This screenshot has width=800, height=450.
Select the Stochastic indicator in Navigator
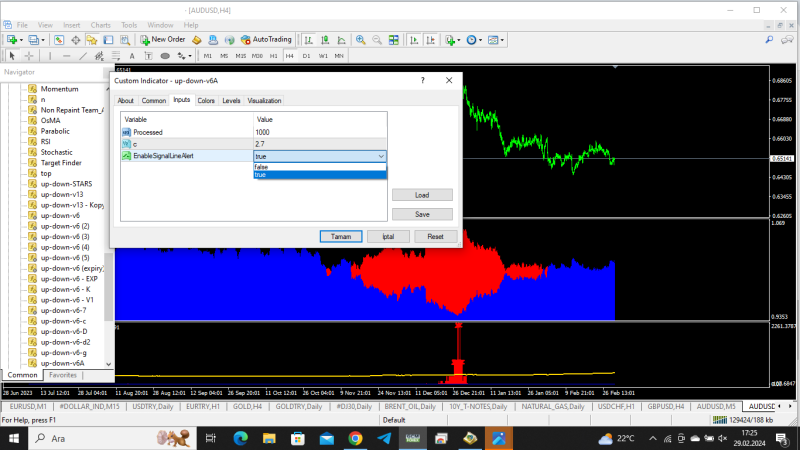point(56,152)
